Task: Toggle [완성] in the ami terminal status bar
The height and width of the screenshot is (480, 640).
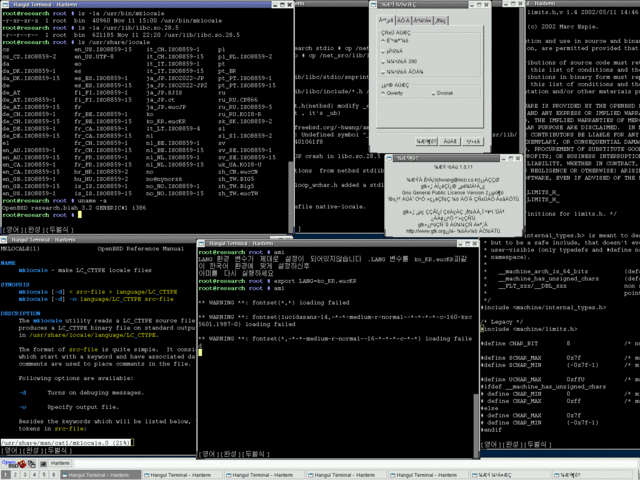Action: 229,454
